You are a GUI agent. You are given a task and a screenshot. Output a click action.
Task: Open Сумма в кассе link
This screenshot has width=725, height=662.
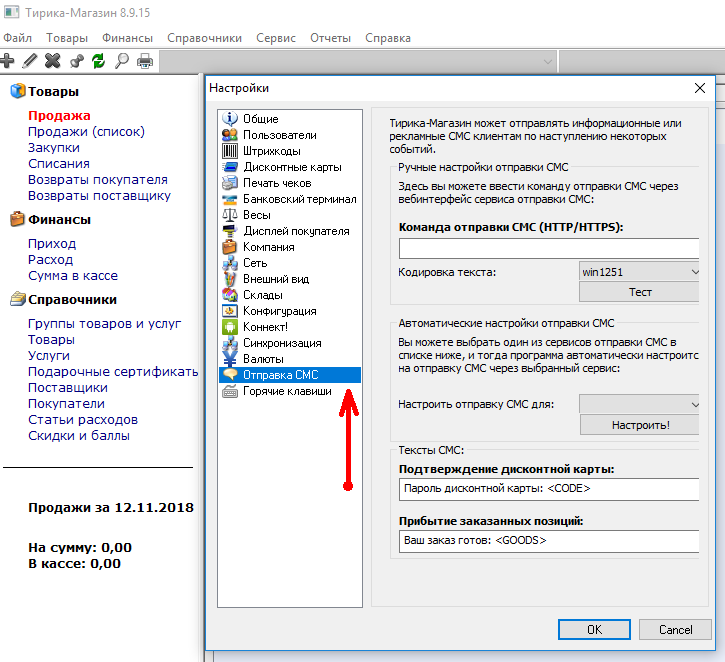point(73,276)
